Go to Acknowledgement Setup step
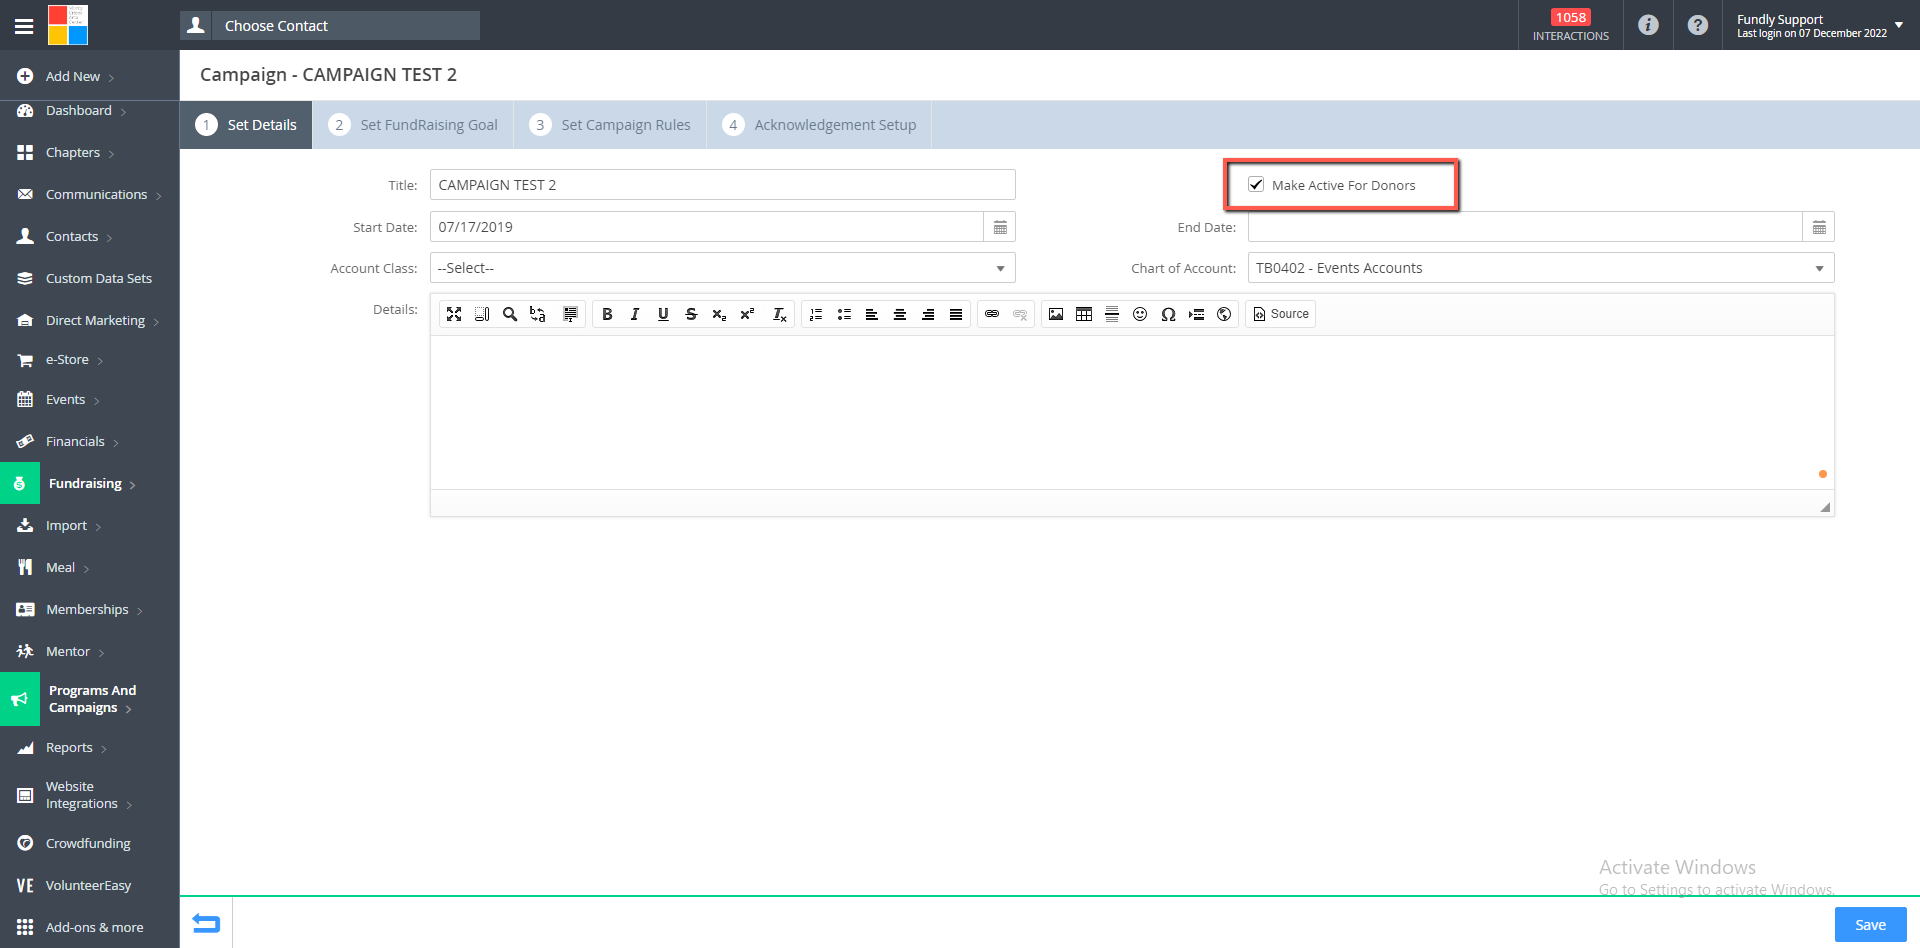Screen dimensions: 1920x948 pyautogui.click(x=819, y=125)
